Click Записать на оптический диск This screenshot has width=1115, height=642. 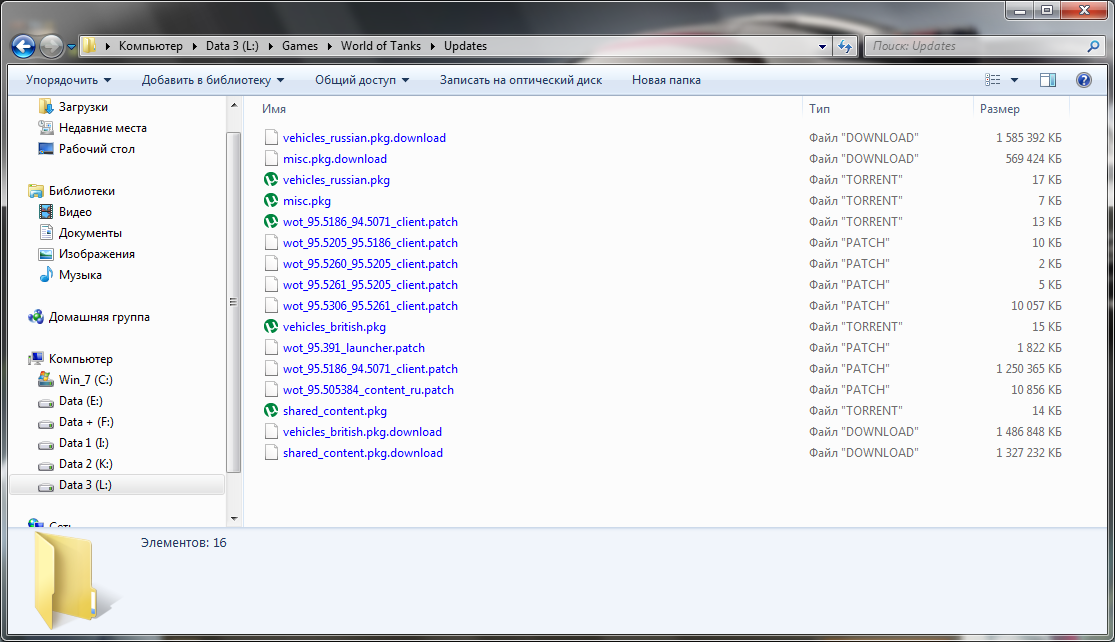[520, 80]
